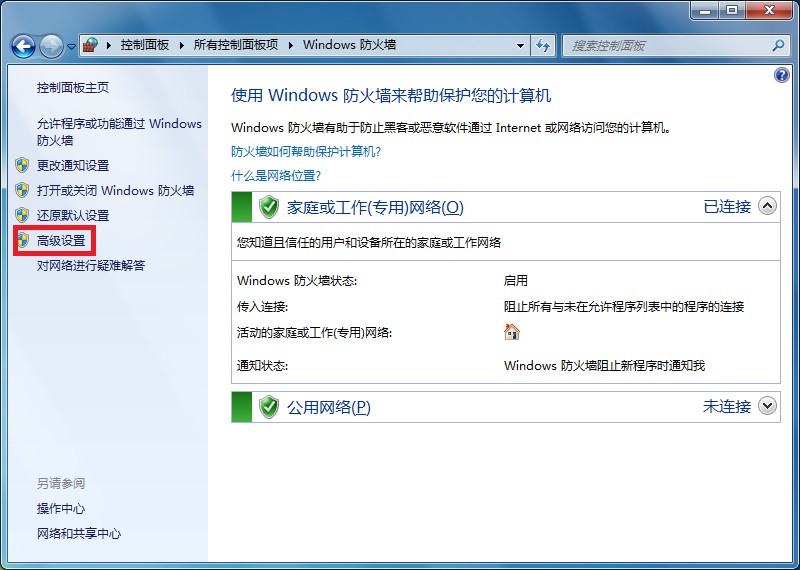The width and height of the screenshot is (800, 570).
Task: Click 未连接 status text
Action: click(727, 407)
